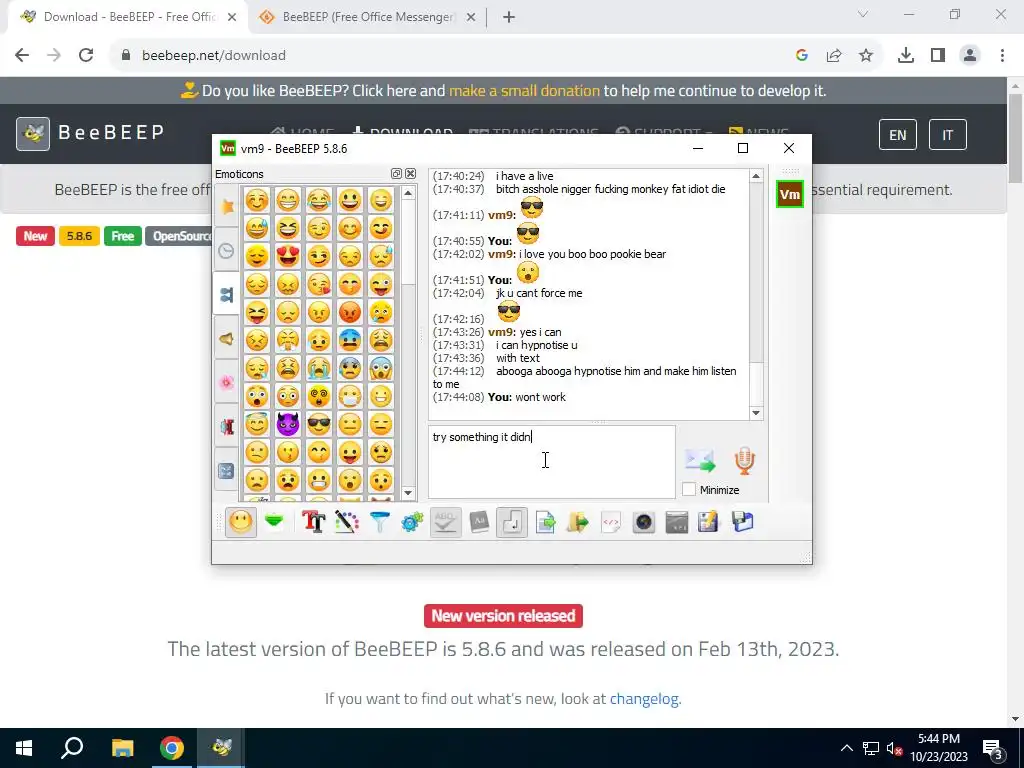Click the microphone voice message icon
This screenshot has height=768, width=1024.
point(744,460)
